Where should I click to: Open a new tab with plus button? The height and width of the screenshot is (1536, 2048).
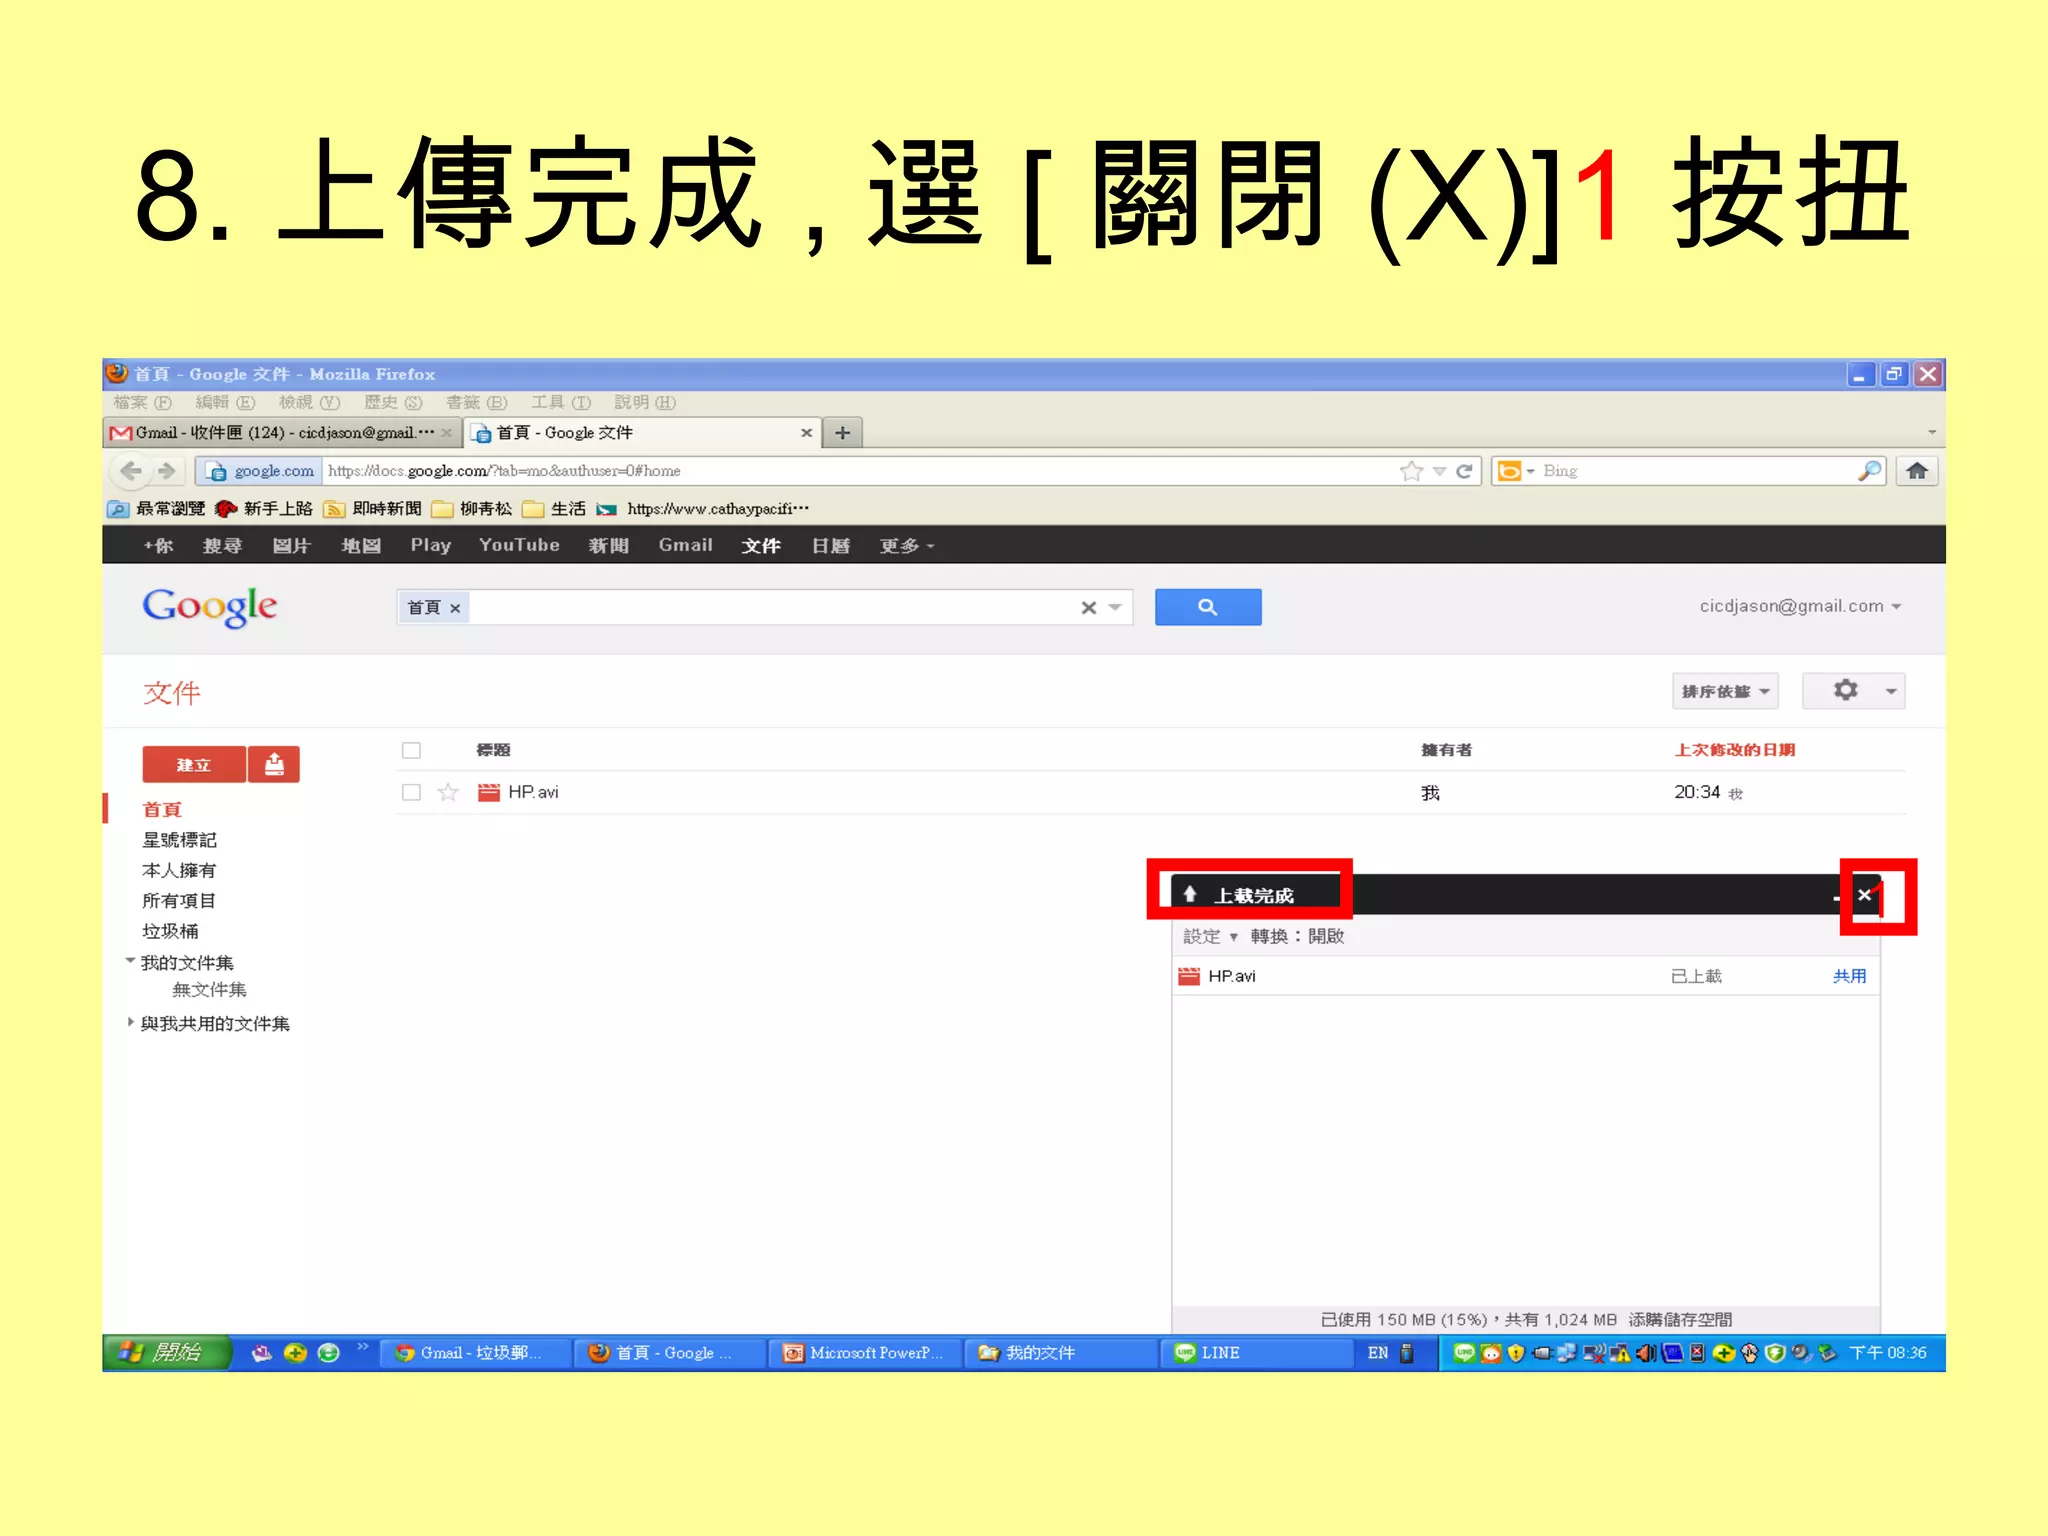point(843,433)
